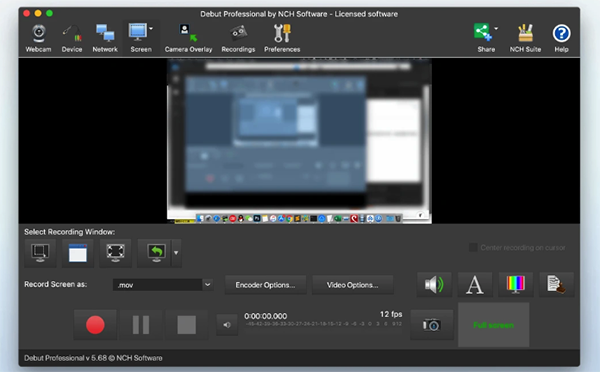The image size is (600, 372).
Task: Click the audio level meter bar
Action: 323,324
